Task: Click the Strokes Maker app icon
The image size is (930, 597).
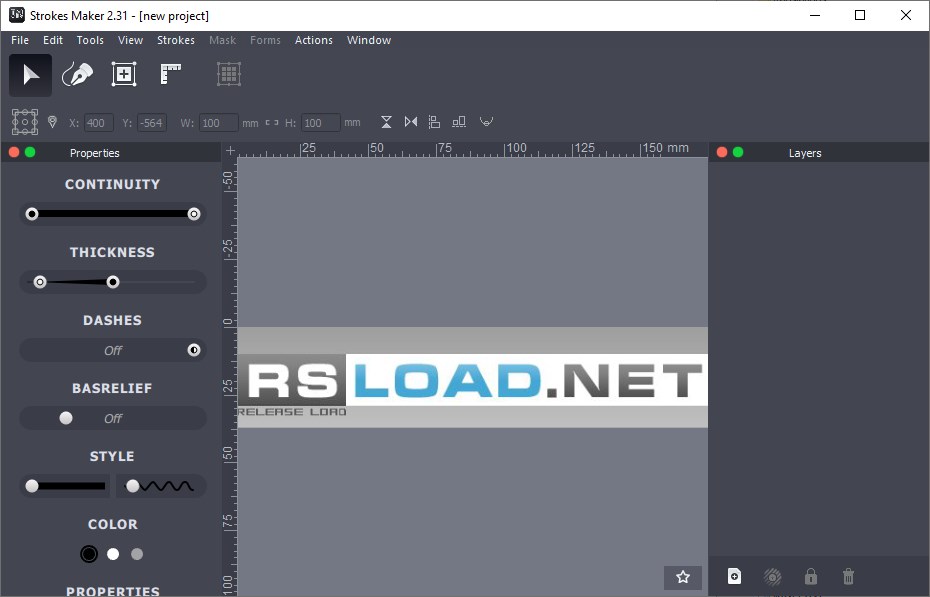Action: coord(17,15)
